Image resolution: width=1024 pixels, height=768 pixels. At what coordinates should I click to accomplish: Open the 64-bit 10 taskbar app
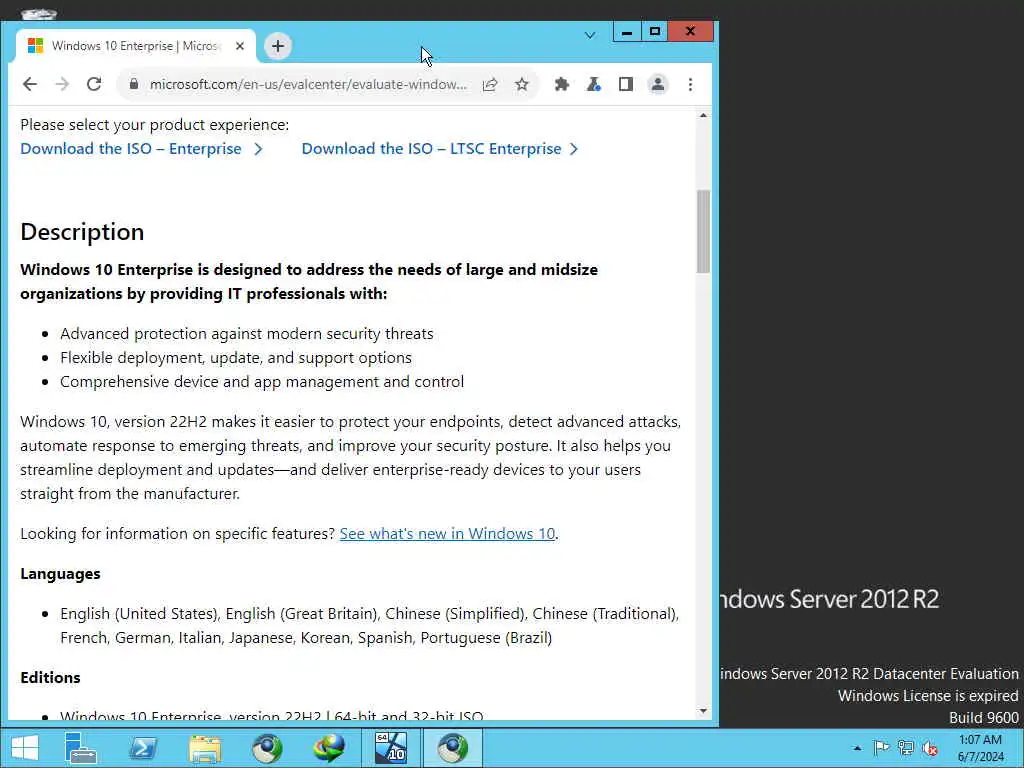pyautogui.click(x=391, y=748)
